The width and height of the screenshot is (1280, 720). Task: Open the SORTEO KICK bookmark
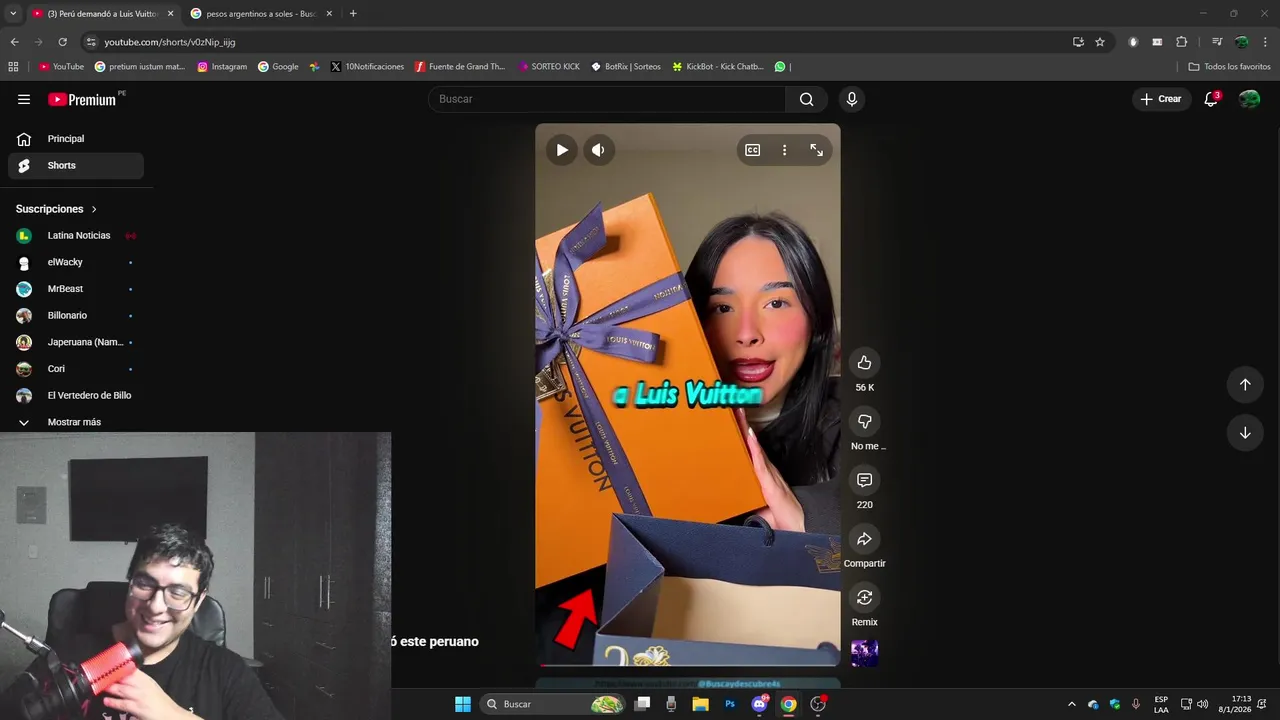pos(549,67)
